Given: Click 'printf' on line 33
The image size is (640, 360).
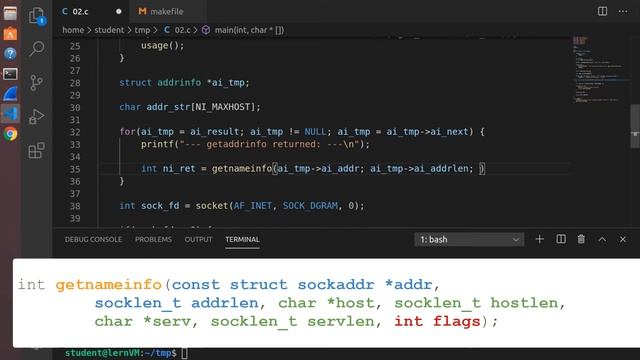Looking at the screenshot, I should click(157, 144).
